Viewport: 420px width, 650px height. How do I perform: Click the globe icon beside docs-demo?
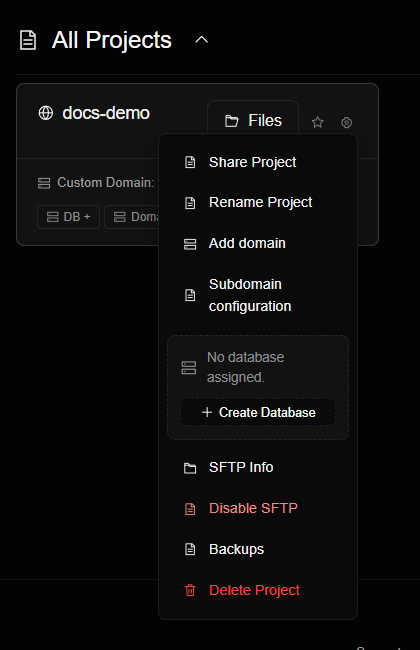[46, 113]
